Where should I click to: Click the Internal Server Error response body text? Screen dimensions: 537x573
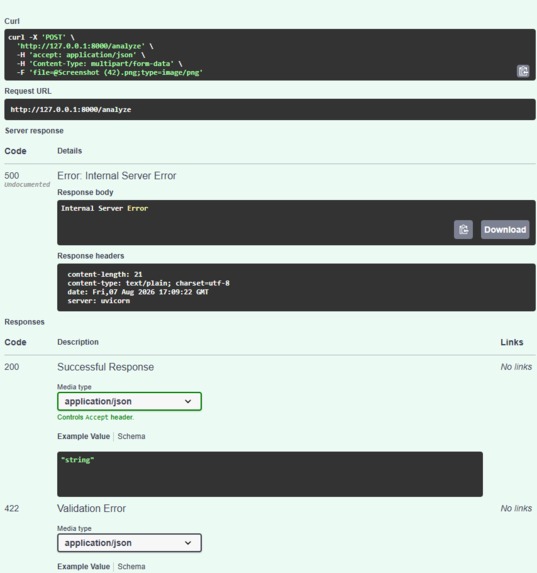pos(105,208)
